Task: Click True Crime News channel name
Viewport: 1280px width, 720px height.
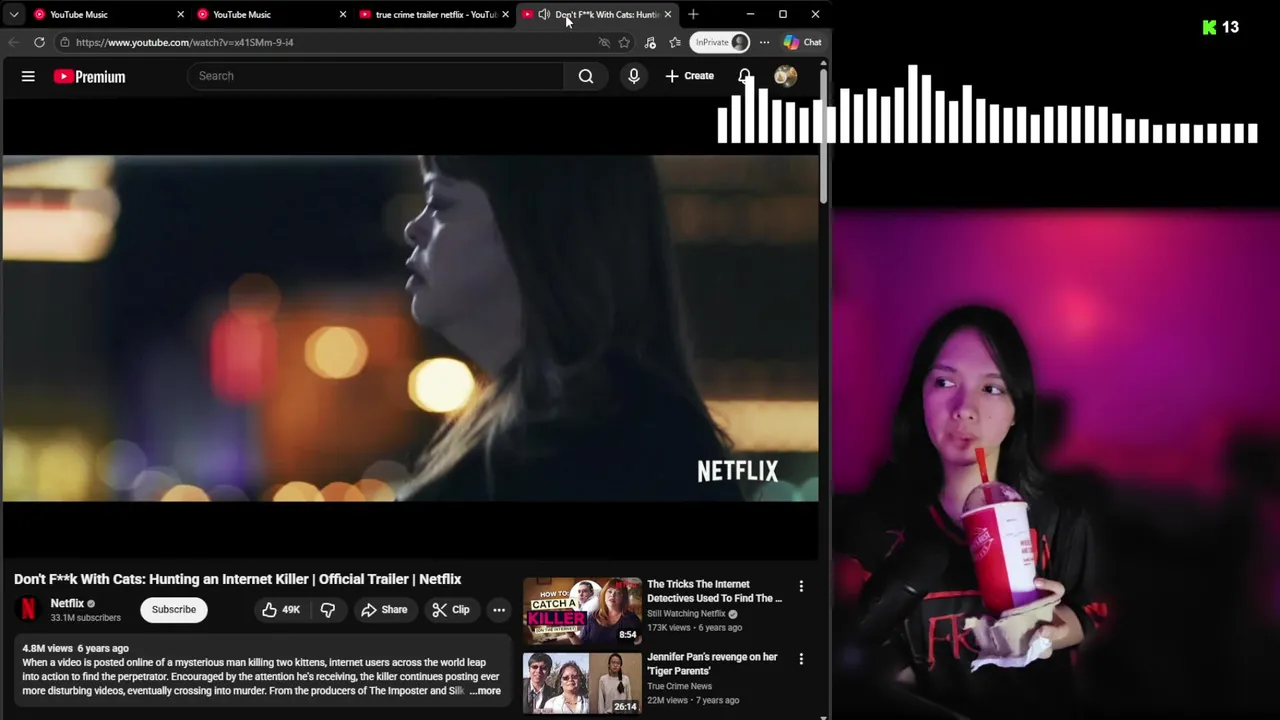Action: (679, 686)
